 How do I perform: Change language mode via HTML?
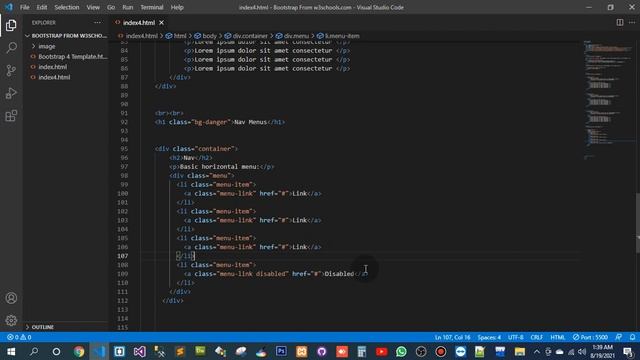coord(558,337)
